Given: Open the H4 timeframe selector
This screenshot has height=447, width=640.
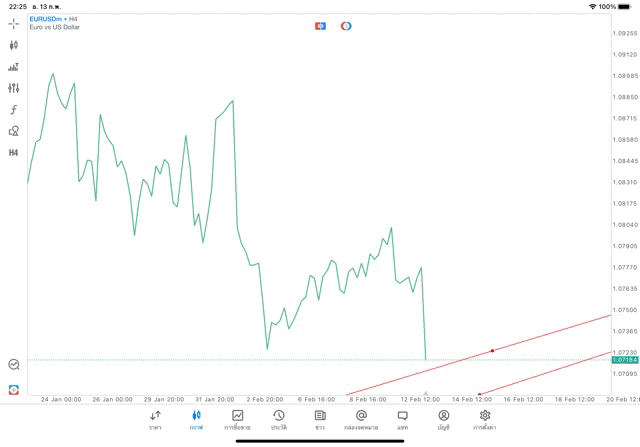Looking at the screenshot, I should point(14,153).
